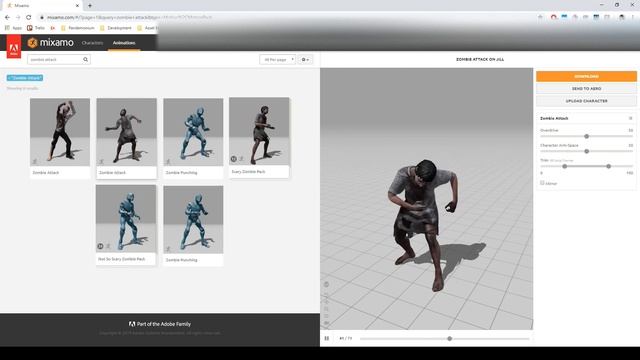Screen dimensions: 640x360
Task: Open a new browser tab
Action: [x=90, y=6]
